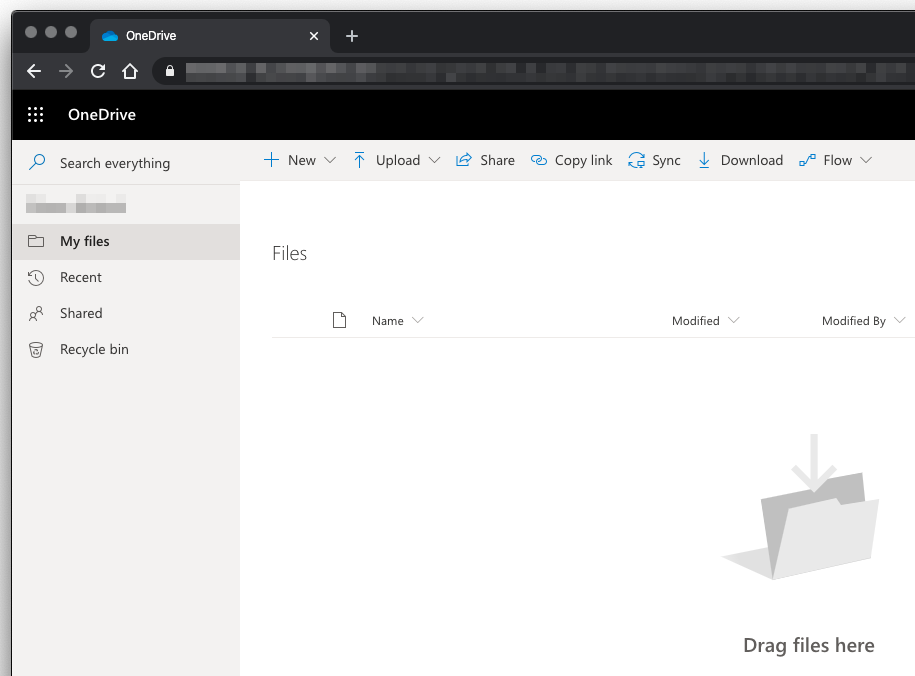The image size is (915, 676).
Task: Click the Recycle bin icon
Action: point(36,350)
